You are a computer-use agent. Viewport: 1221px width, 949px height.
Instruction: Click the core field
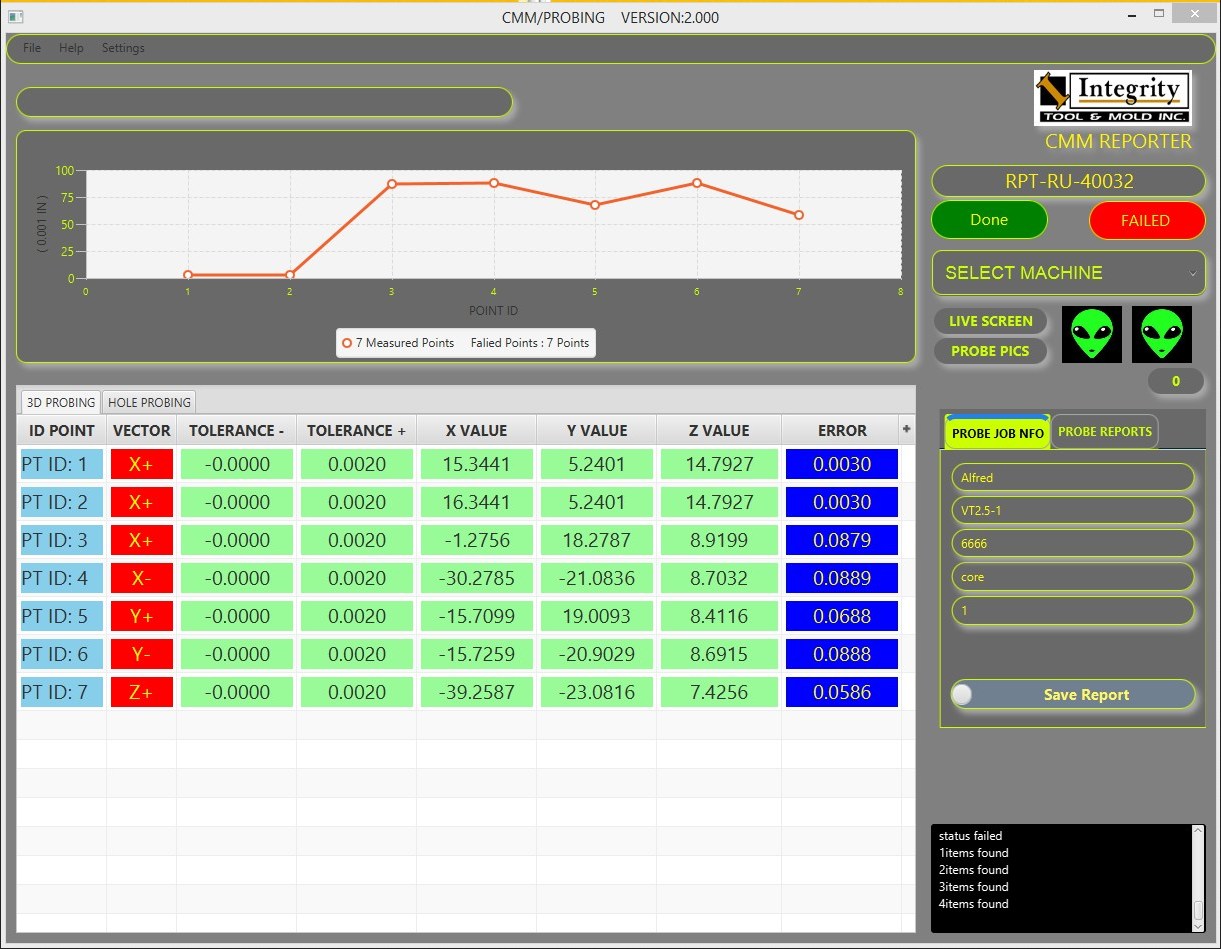point(1073,577)
